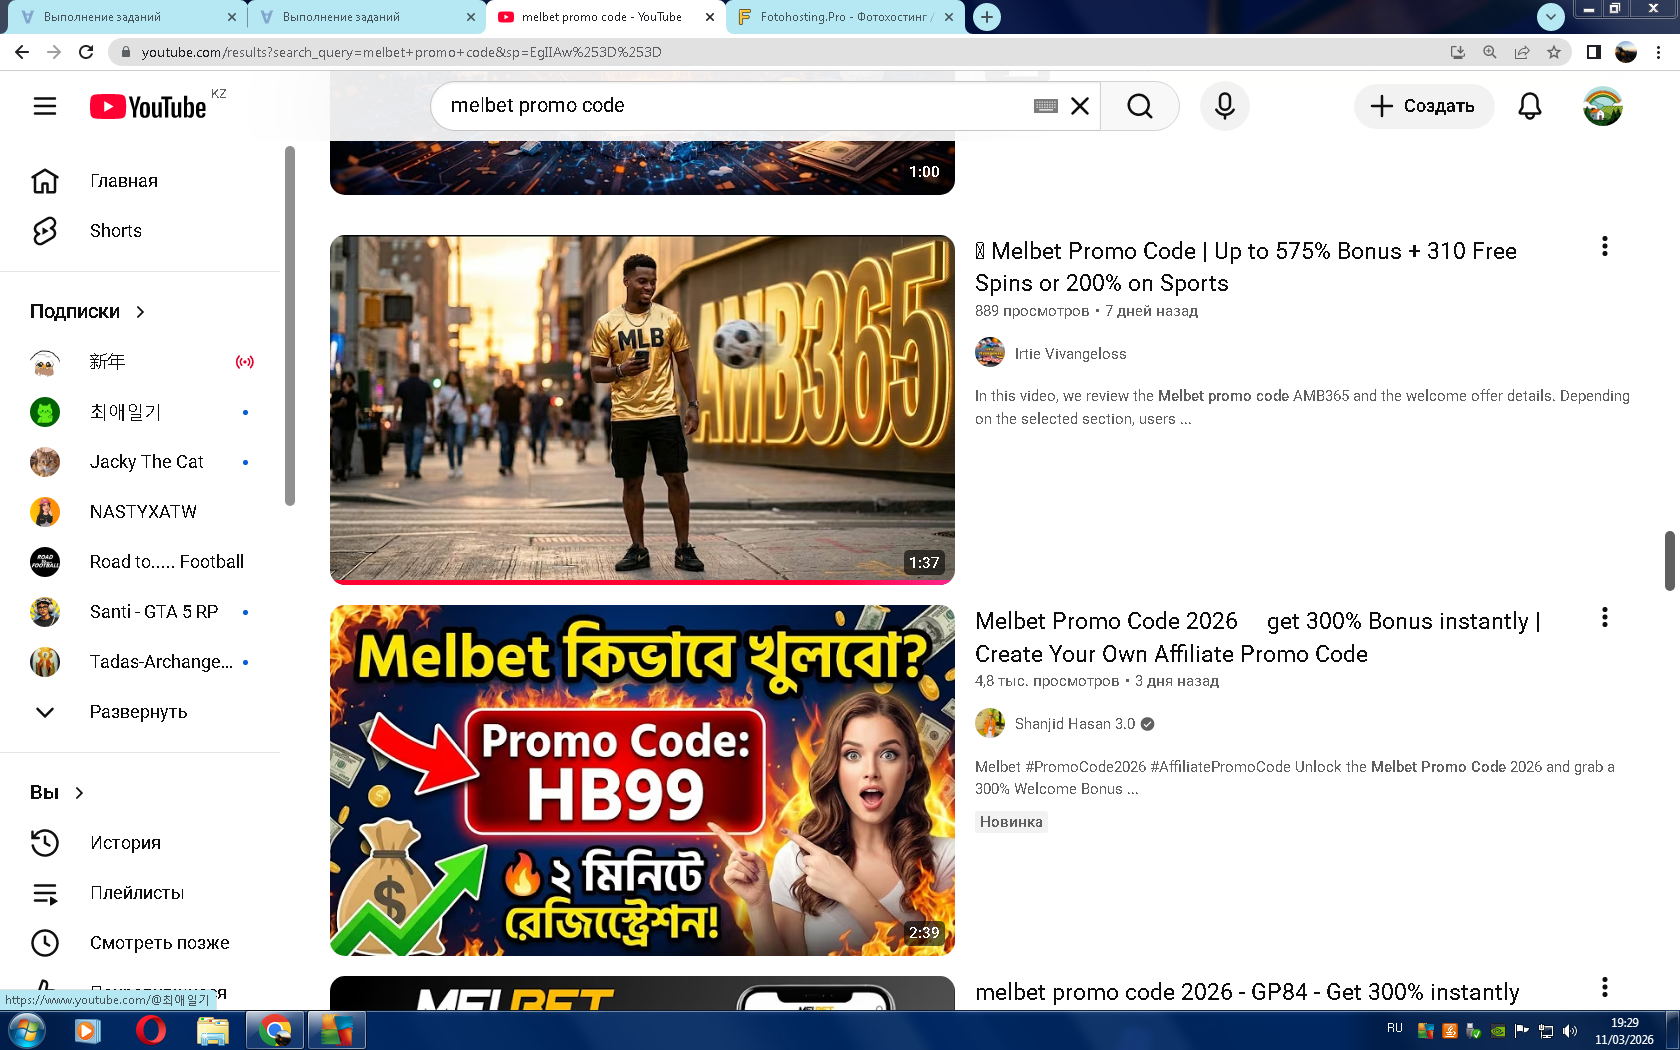Open the browser zoom magnifier icon
Screen dimensions: 1680x1050
(x=1490, y=52)
